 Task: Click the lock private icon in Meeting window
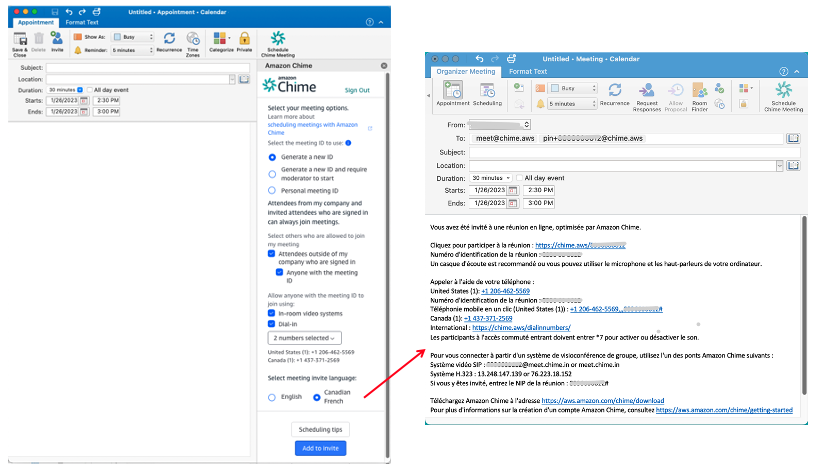(x=744, y=104)
